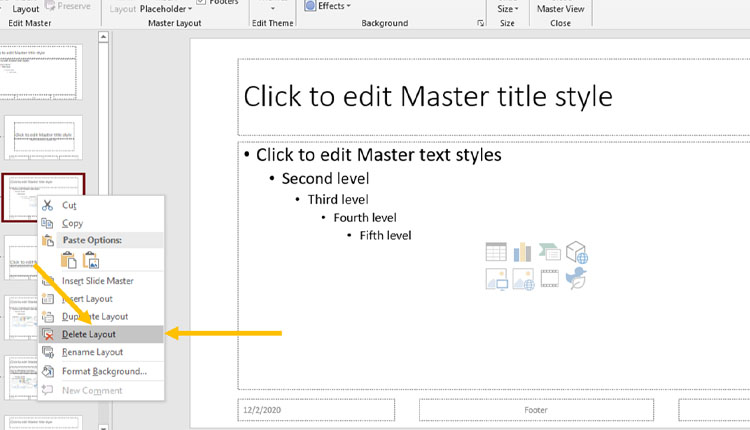This screenshot has height=430, width=750.
Task: Click Cut in the context menu
Action: click(69, 205)
